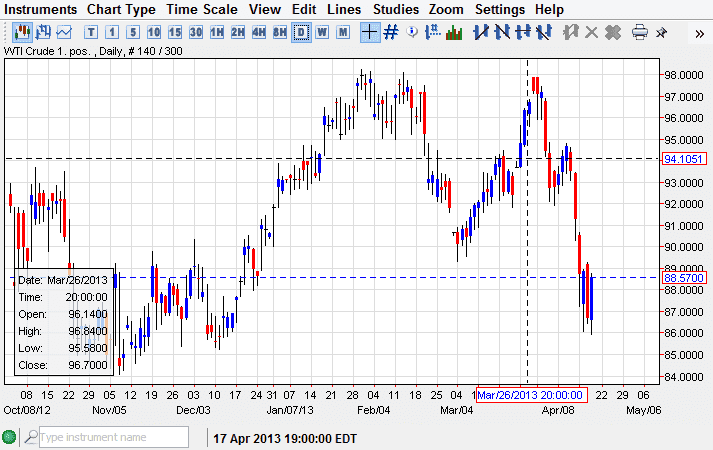Click the instrument name search field

click(113, 437)
